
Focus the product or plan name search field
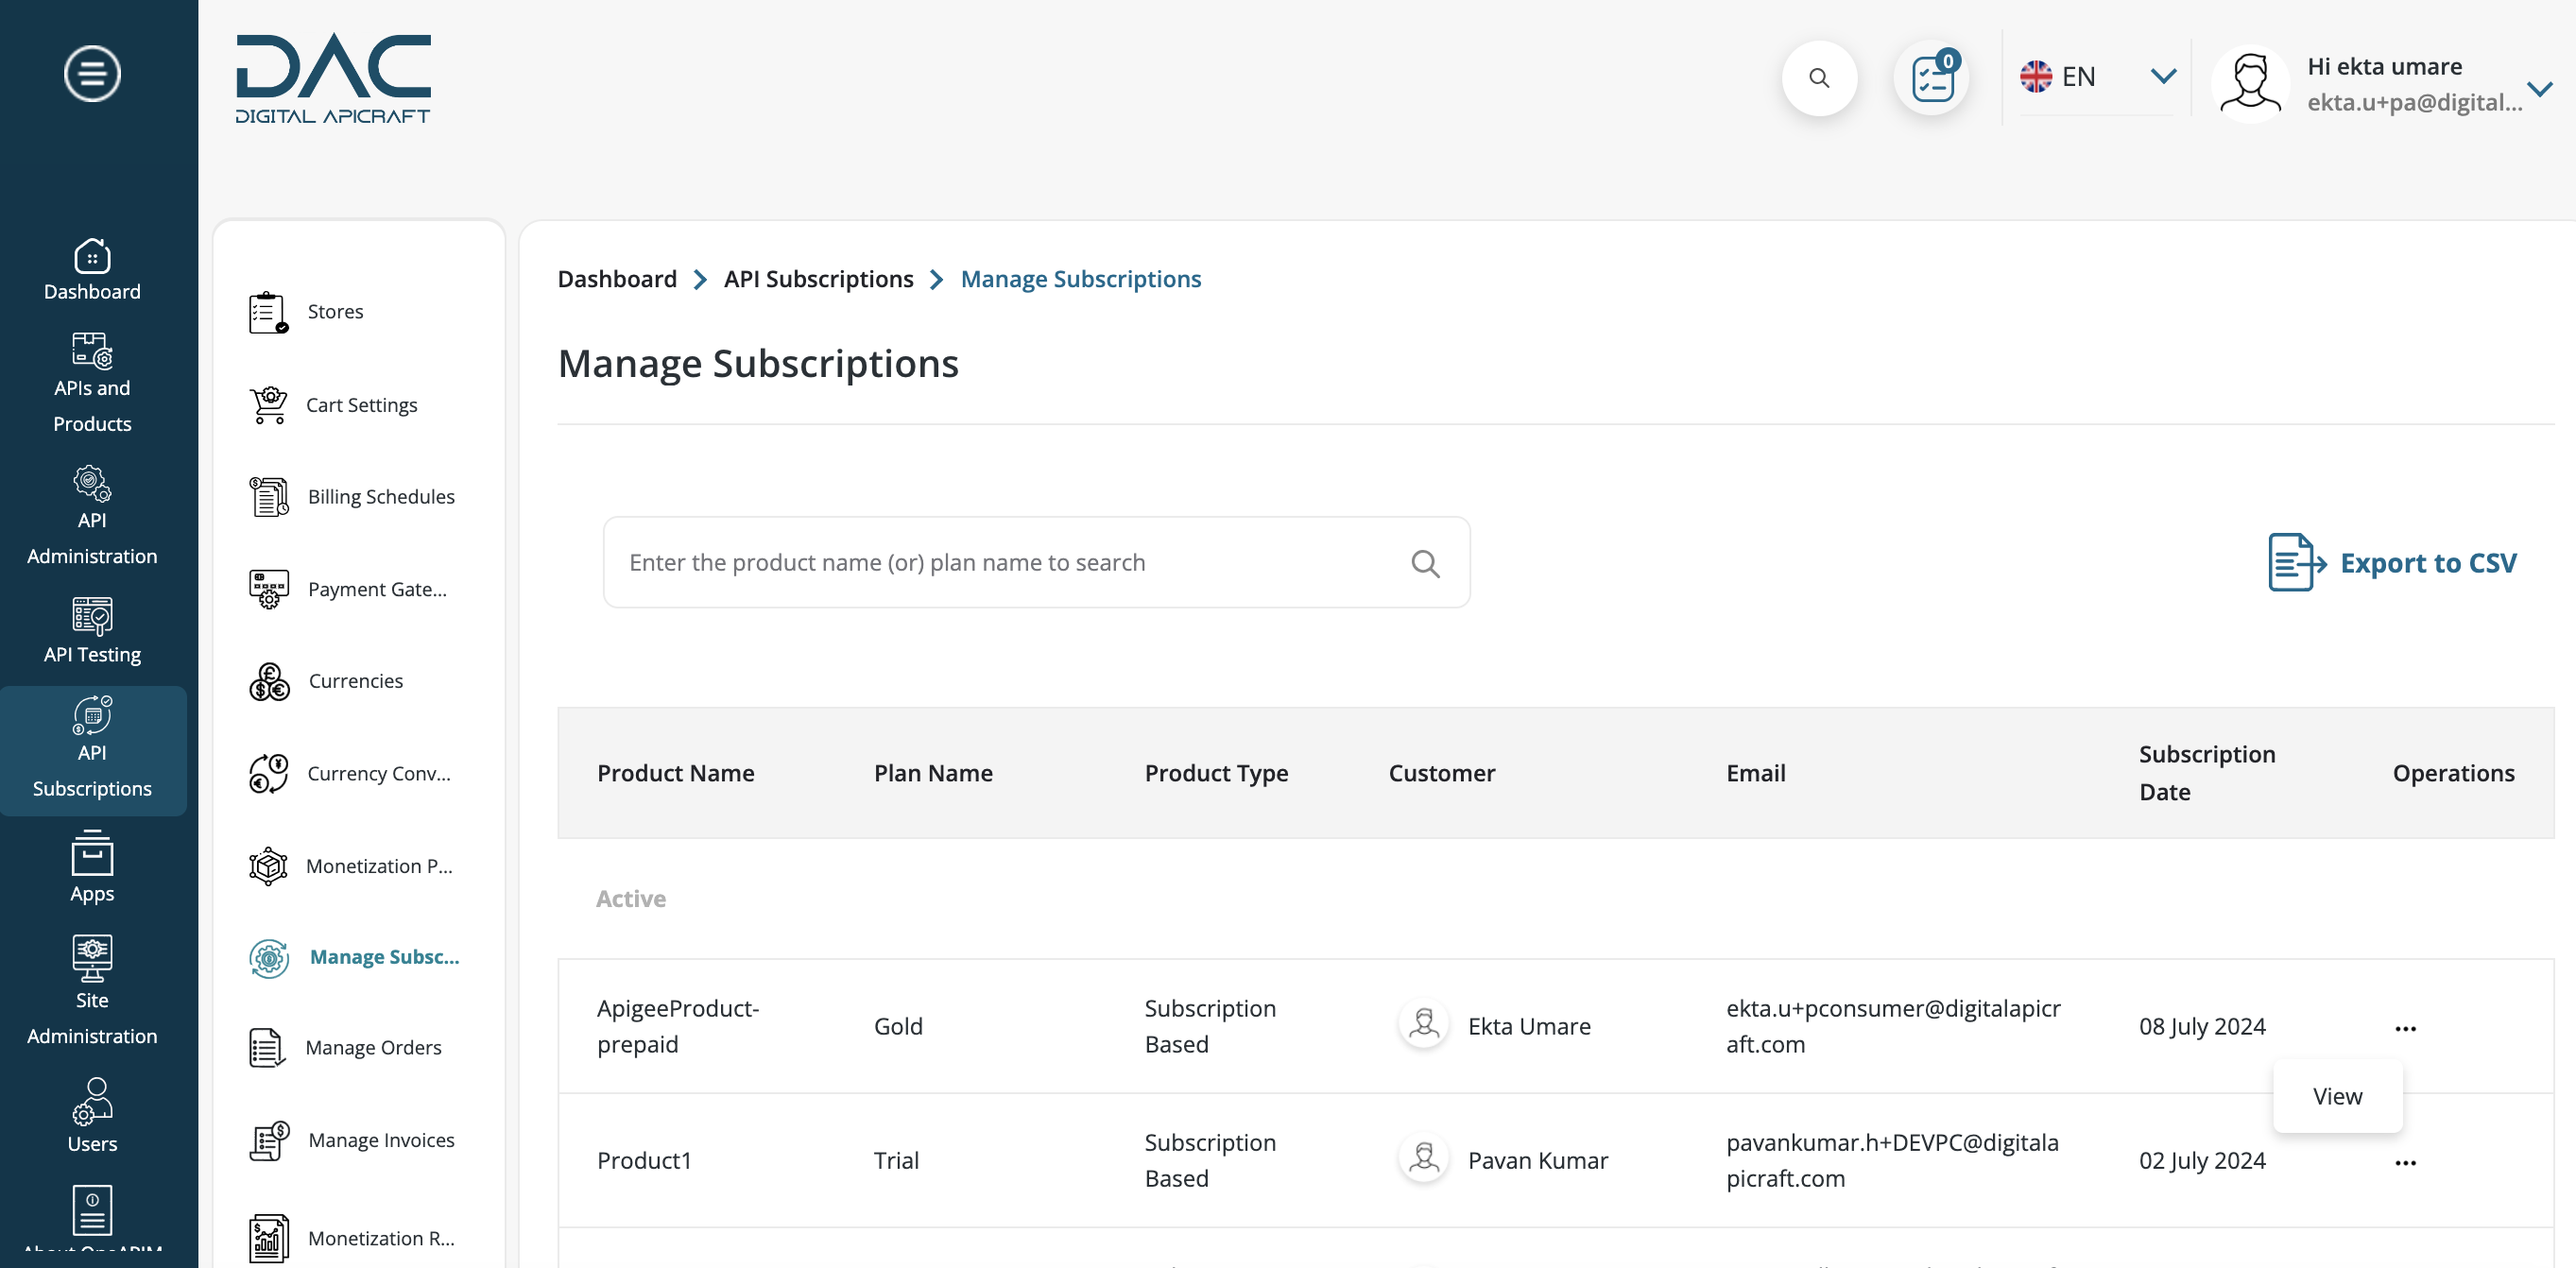click(x=1036, y=562)
